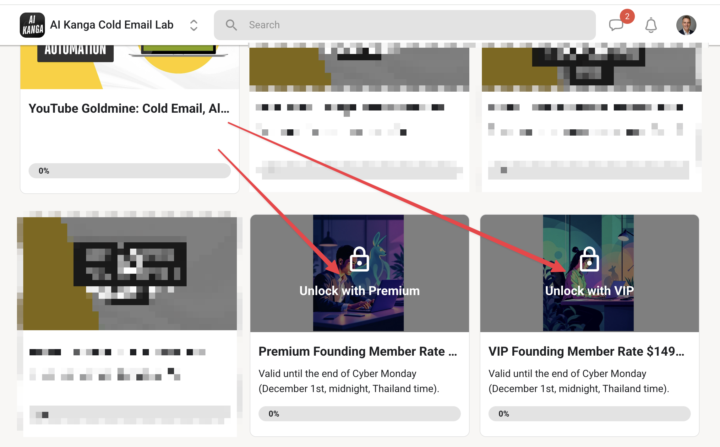Screen dimensions: 720x447
Task: Open VIP Founding Member Rate $149 title
Action: (586, 351)
